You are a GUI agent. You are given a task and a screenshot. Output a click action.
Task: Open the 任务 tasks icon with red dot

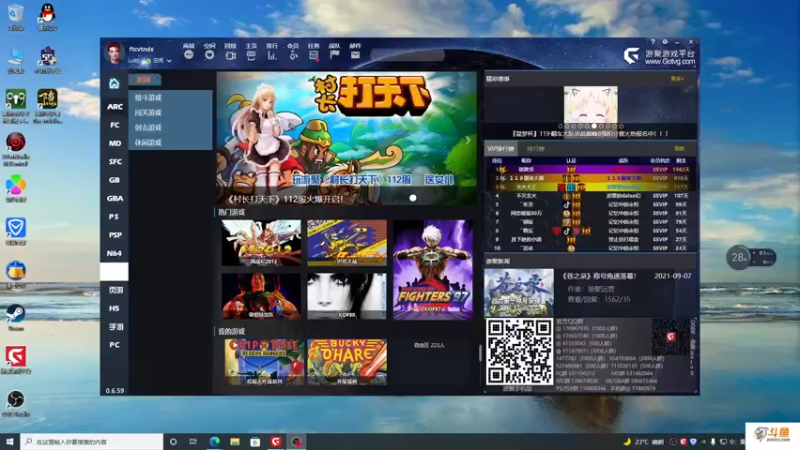point(314,55)
